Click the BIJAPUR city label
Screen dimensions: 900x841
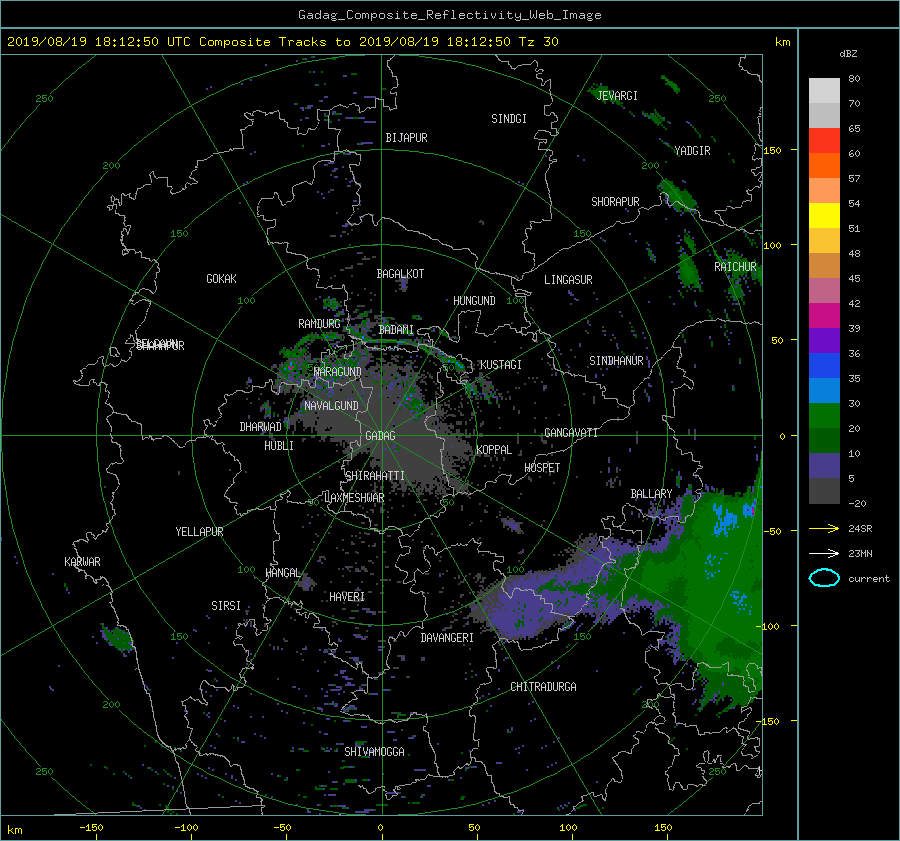(406, 138)
